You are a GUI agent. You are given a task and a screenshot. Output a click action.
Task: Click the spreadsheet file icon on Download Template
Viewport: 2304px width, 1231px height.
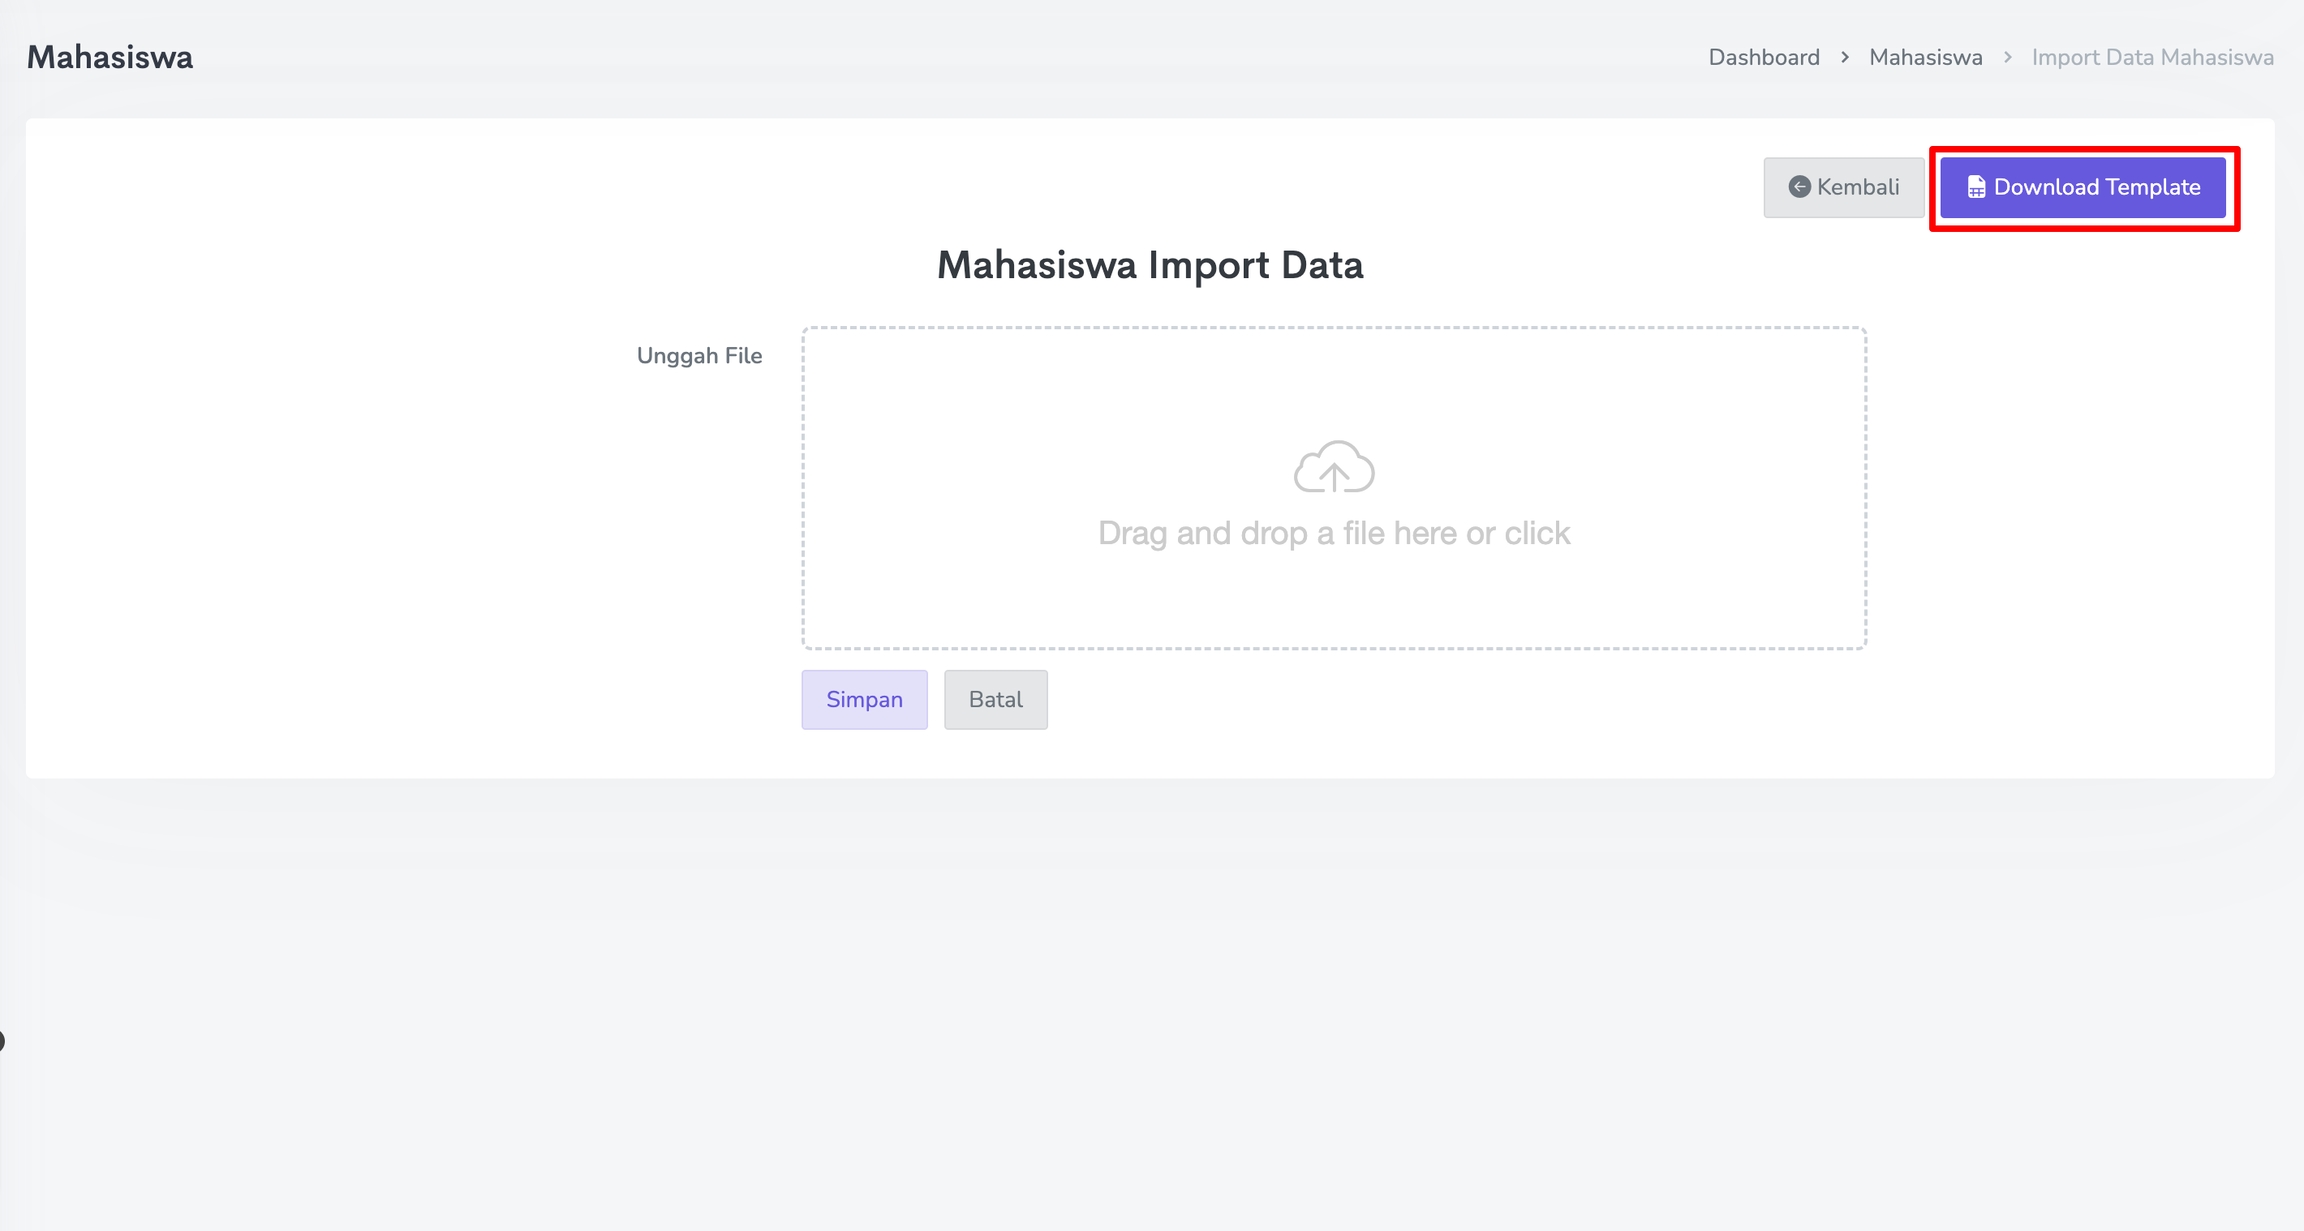pyautogui.click(x=1976, y=187)
